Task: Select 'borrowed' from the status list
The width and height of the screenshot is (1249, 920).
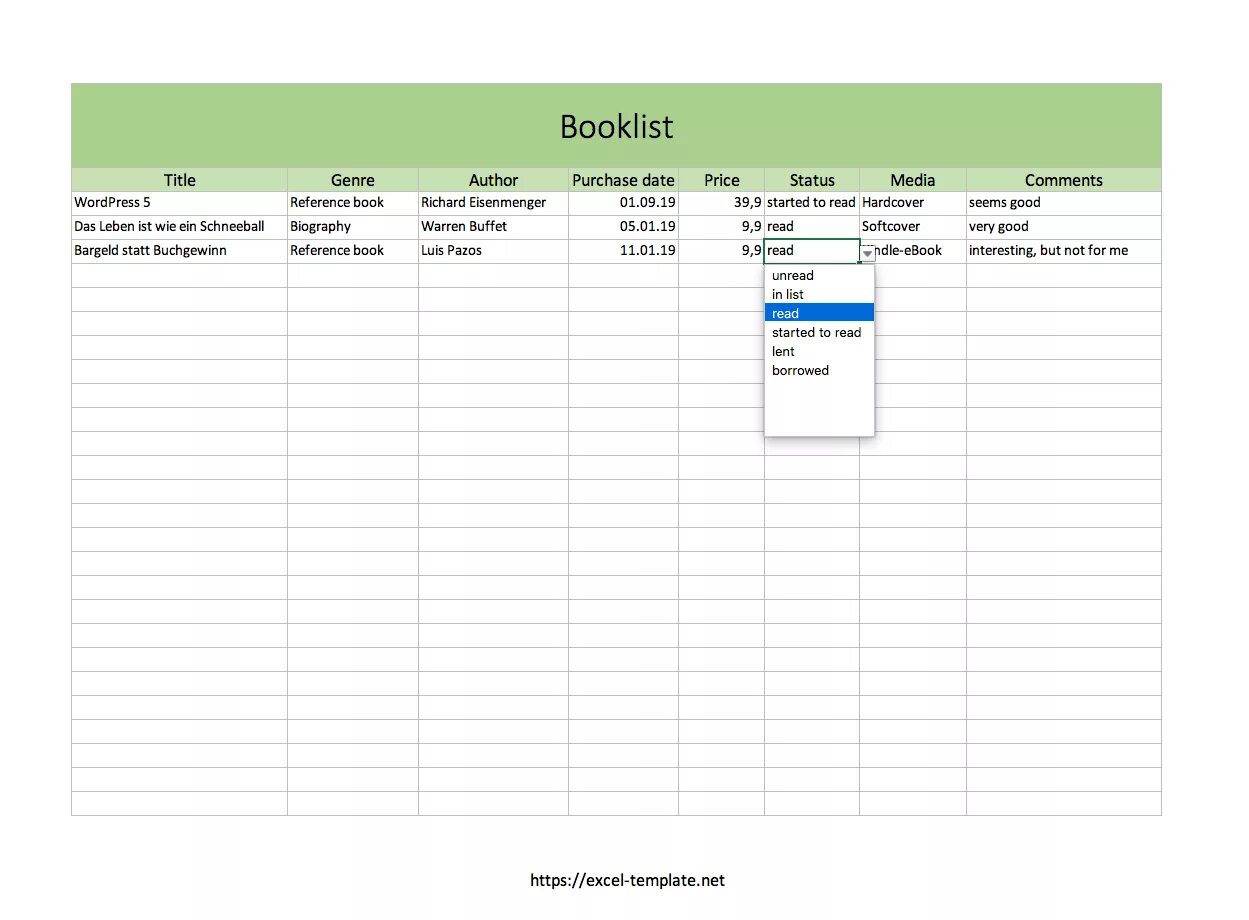Action: point(819,370)
